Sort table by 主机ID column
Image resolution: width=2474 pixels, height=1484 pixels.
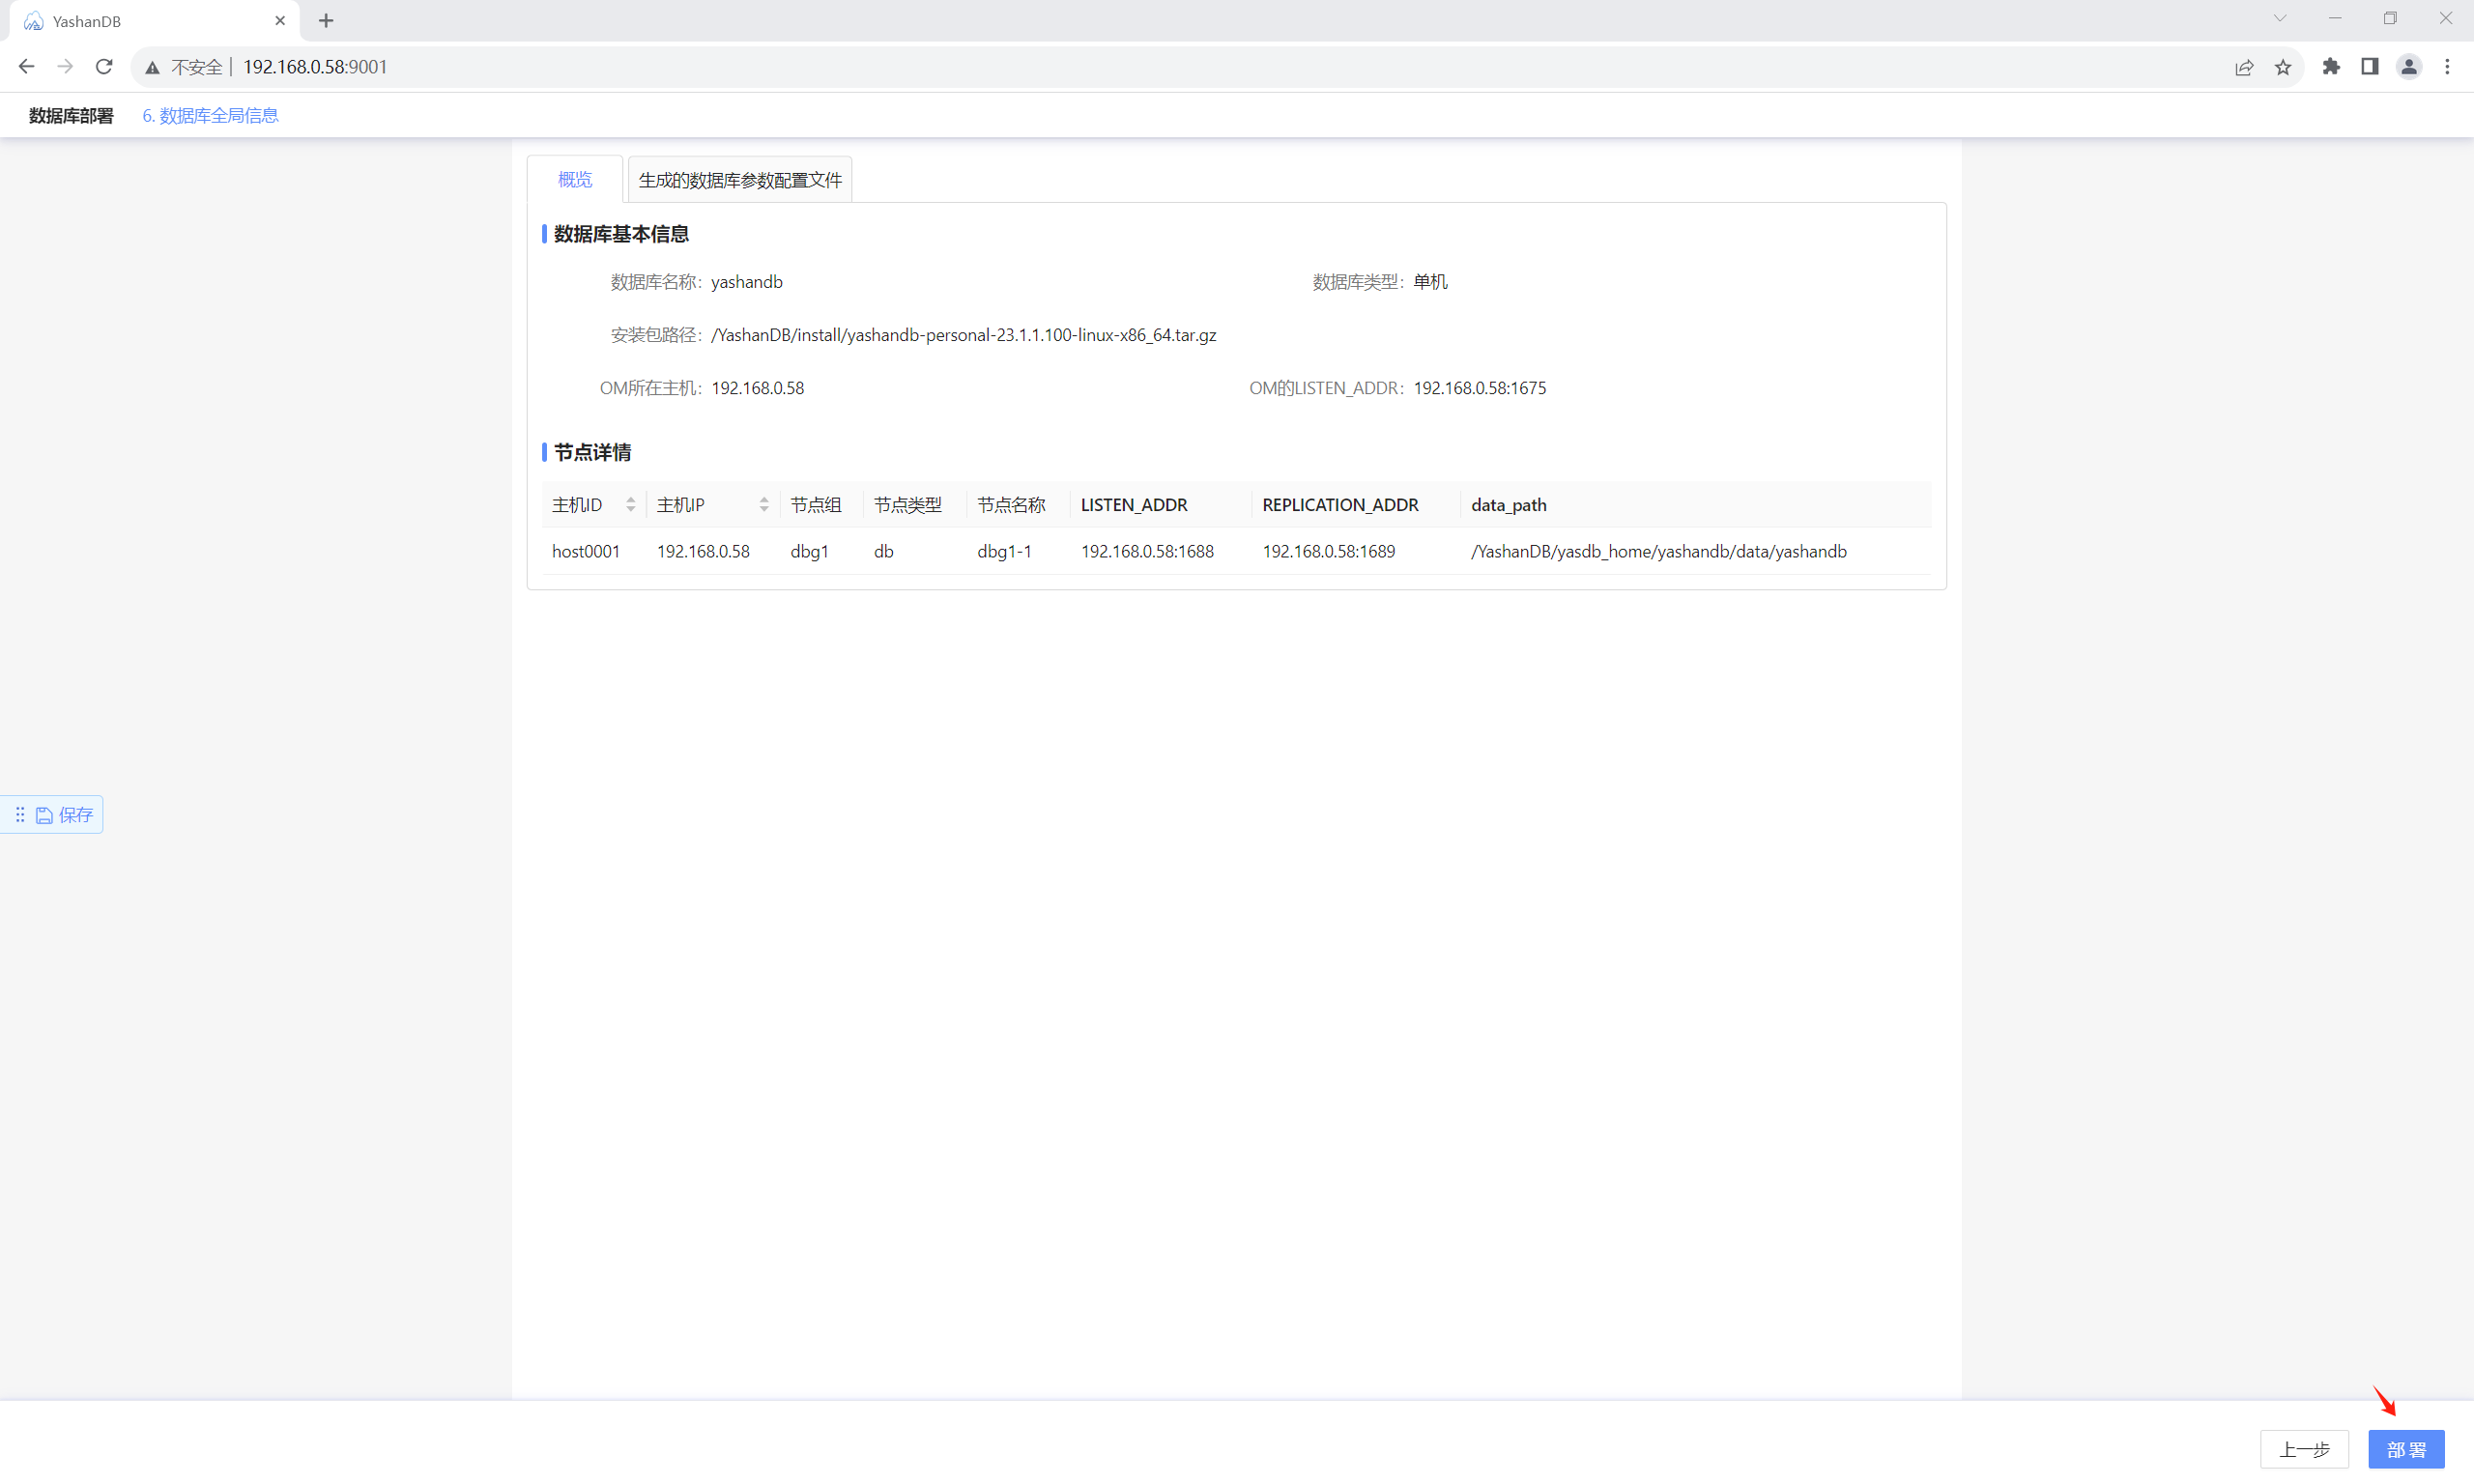pos(630,505)
